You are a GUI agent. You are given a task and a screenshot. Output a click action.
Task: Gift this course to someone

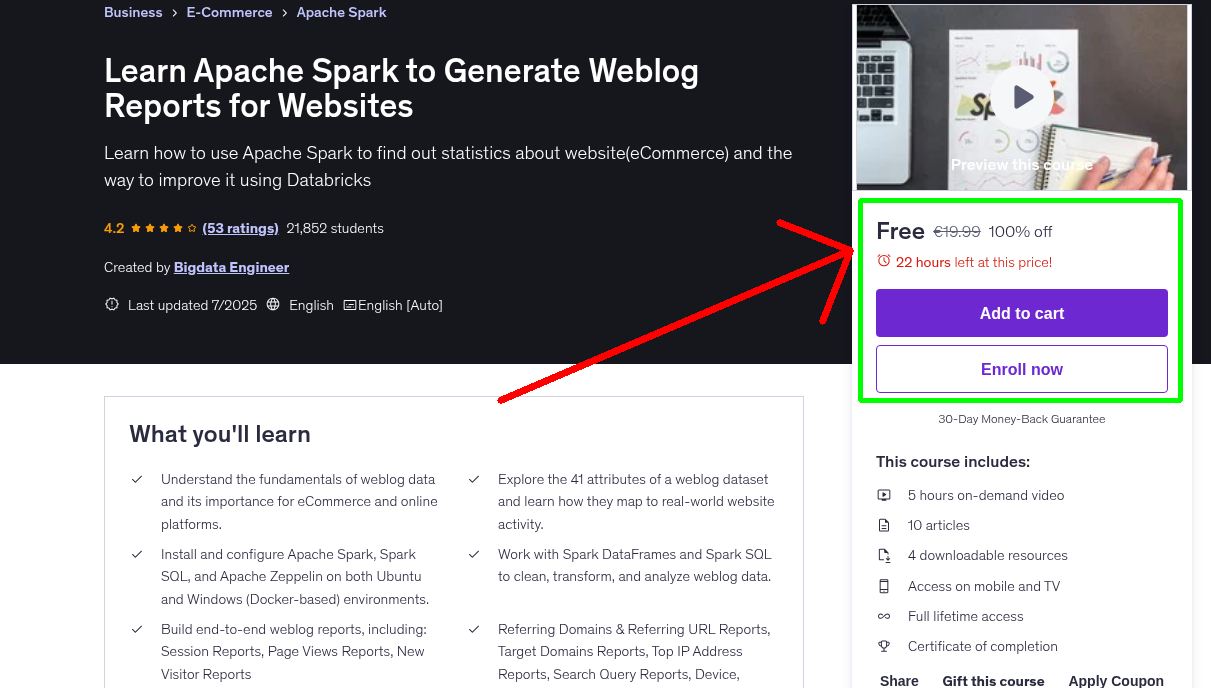[x=993, y=680]
